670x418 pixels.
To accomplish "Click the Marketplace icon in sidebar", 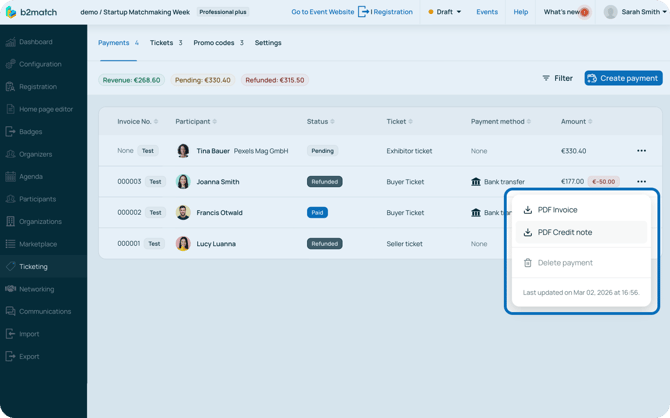I will (11, 244).
